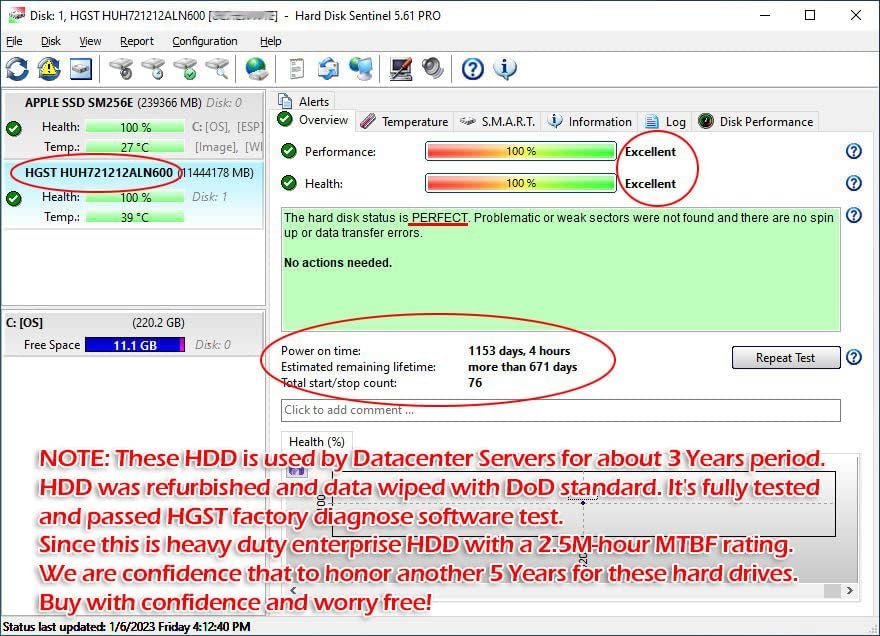
Task: Switch to the Information tab
Action: tap(590, 121)
